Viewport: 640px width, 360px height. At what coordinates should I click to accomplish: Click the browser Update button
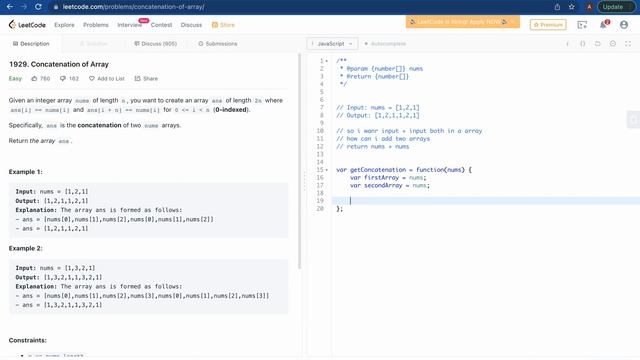pyautogui.click(x=616, y=7)
